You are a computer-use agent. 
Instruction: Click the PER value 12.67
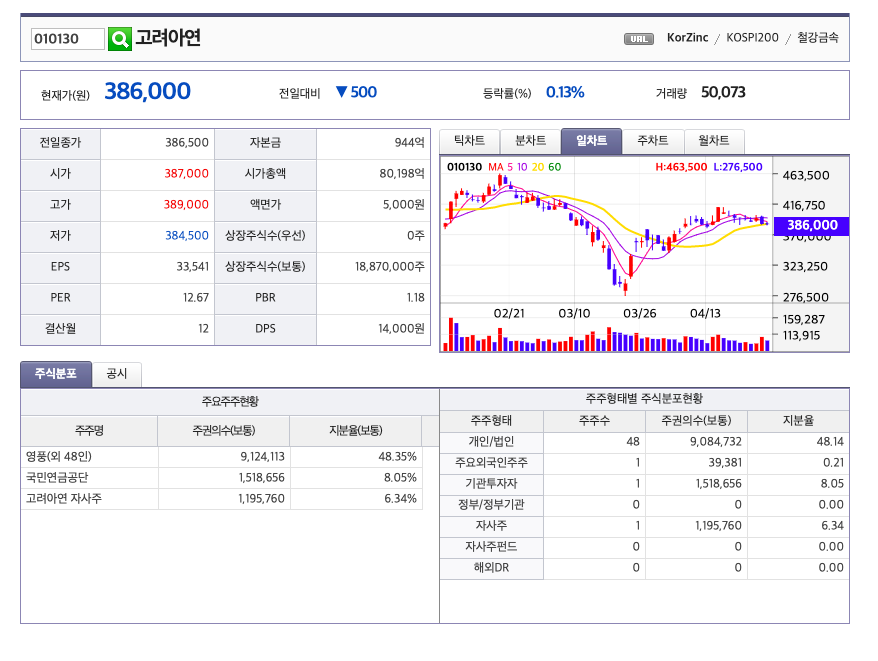point(196,297)
